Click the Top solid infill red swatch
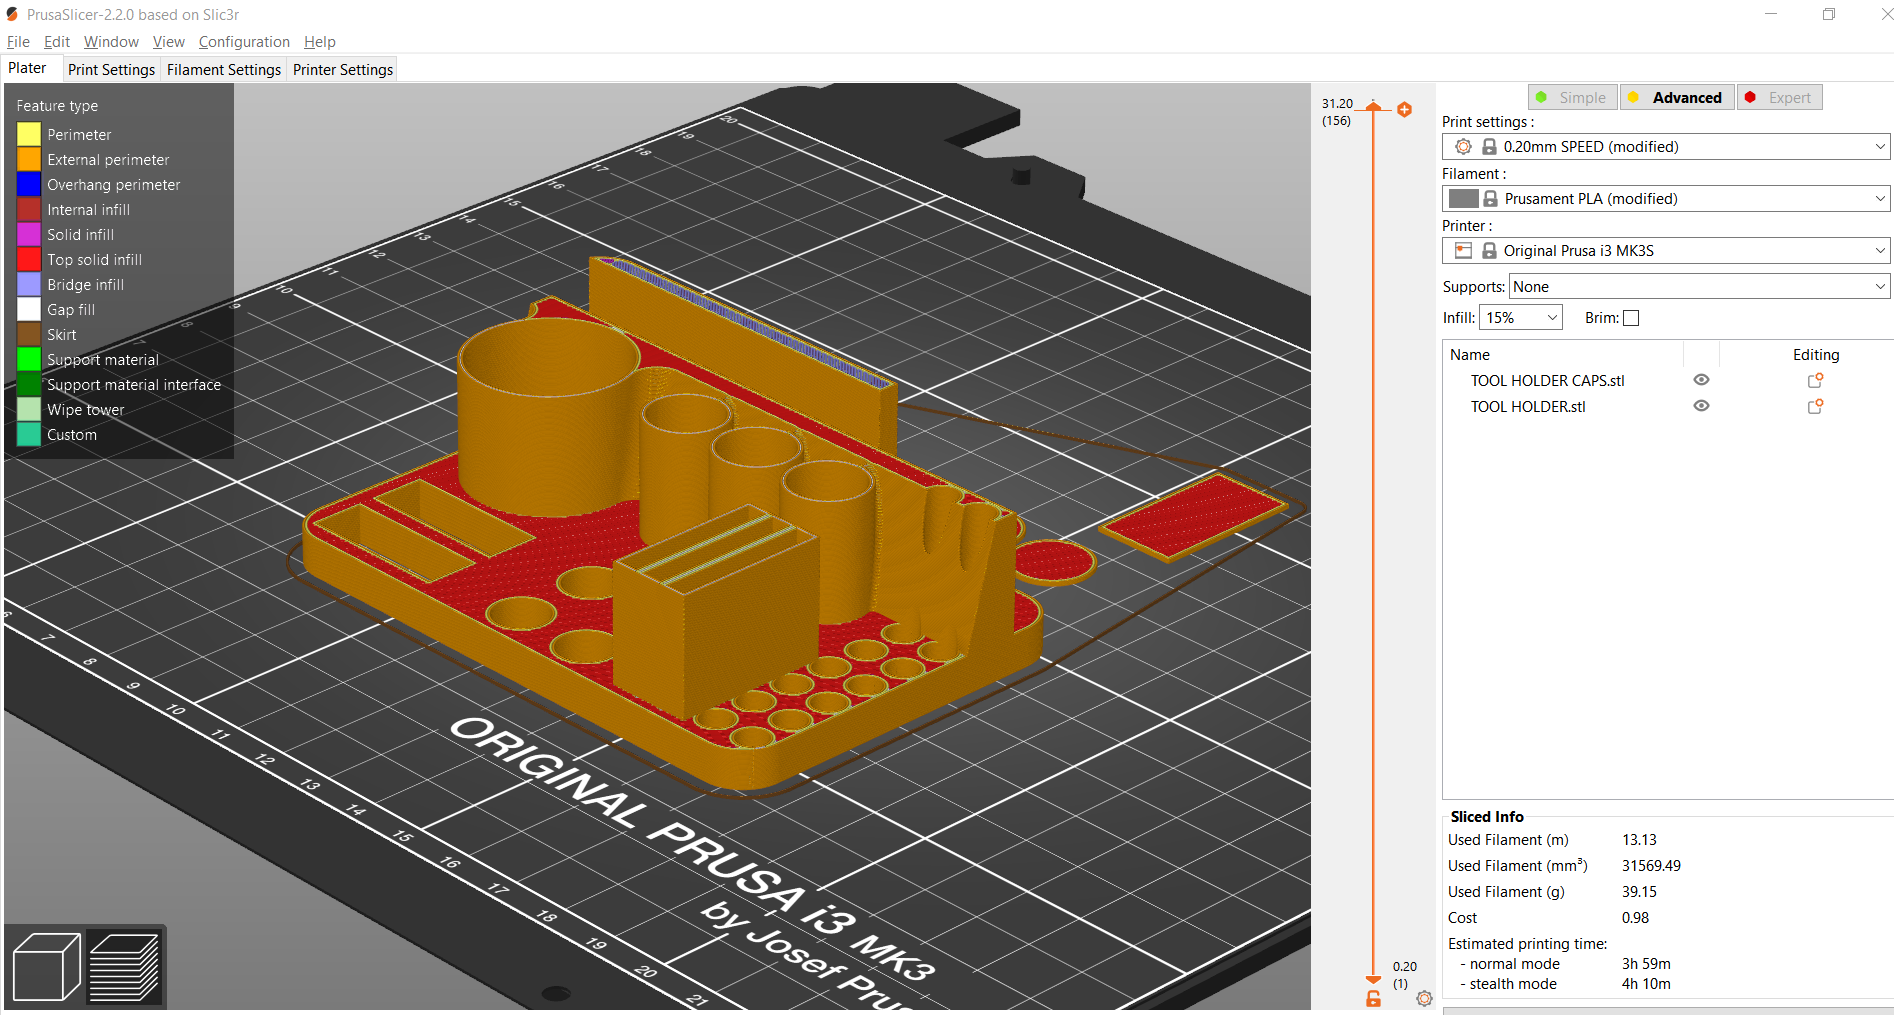1894x1015 pixels. click(x=29, y=259)
